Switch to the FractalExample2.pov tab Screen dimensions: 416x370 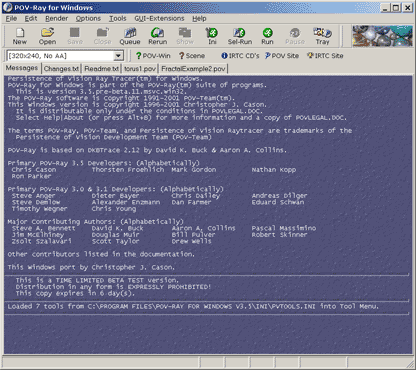[x=193, y=69]
